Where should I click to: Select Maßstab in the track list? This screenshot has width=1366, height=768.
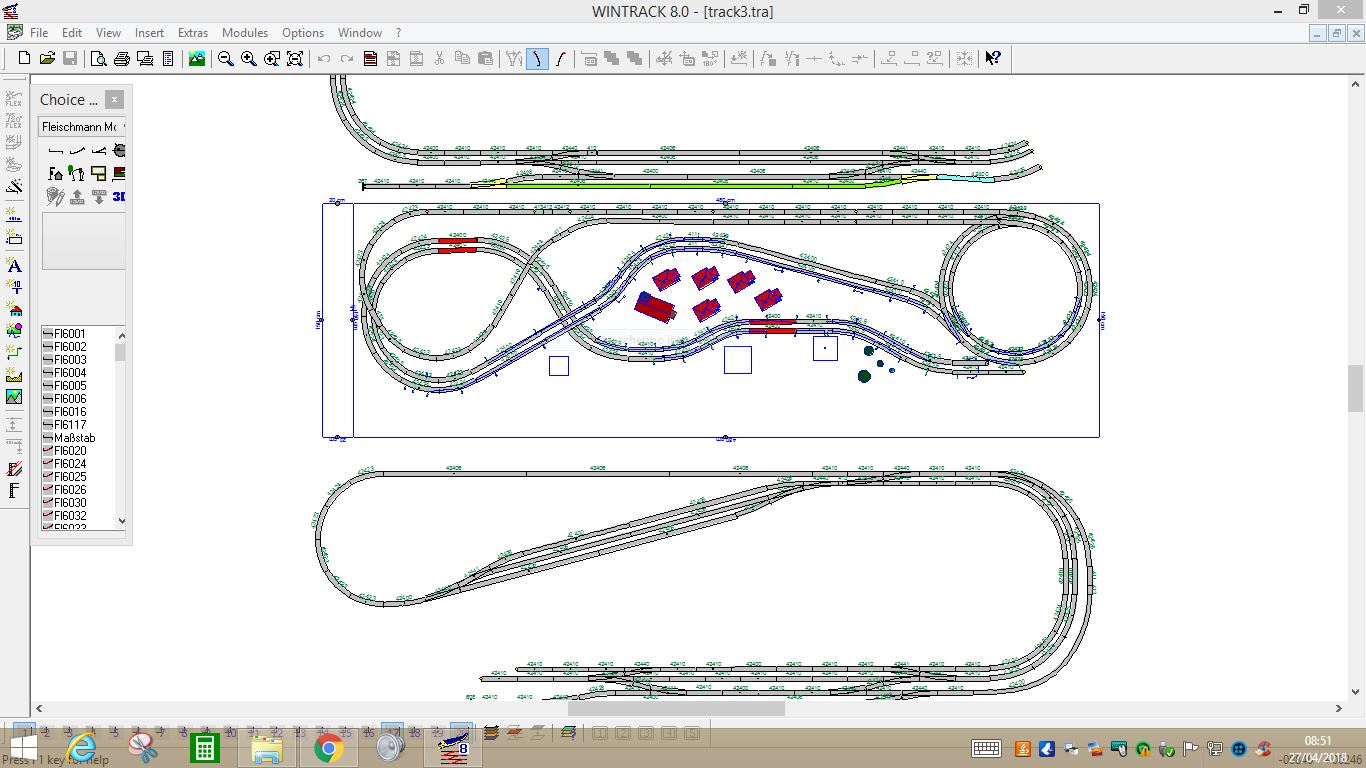(x=70, y=438)
